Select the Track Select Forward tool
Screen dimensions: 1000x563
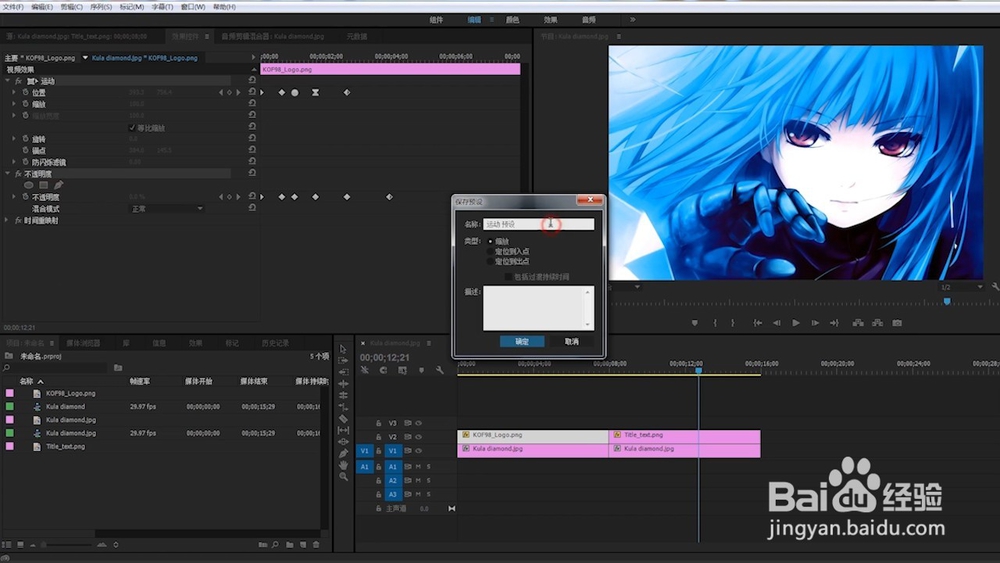click(x=343, y=360)
